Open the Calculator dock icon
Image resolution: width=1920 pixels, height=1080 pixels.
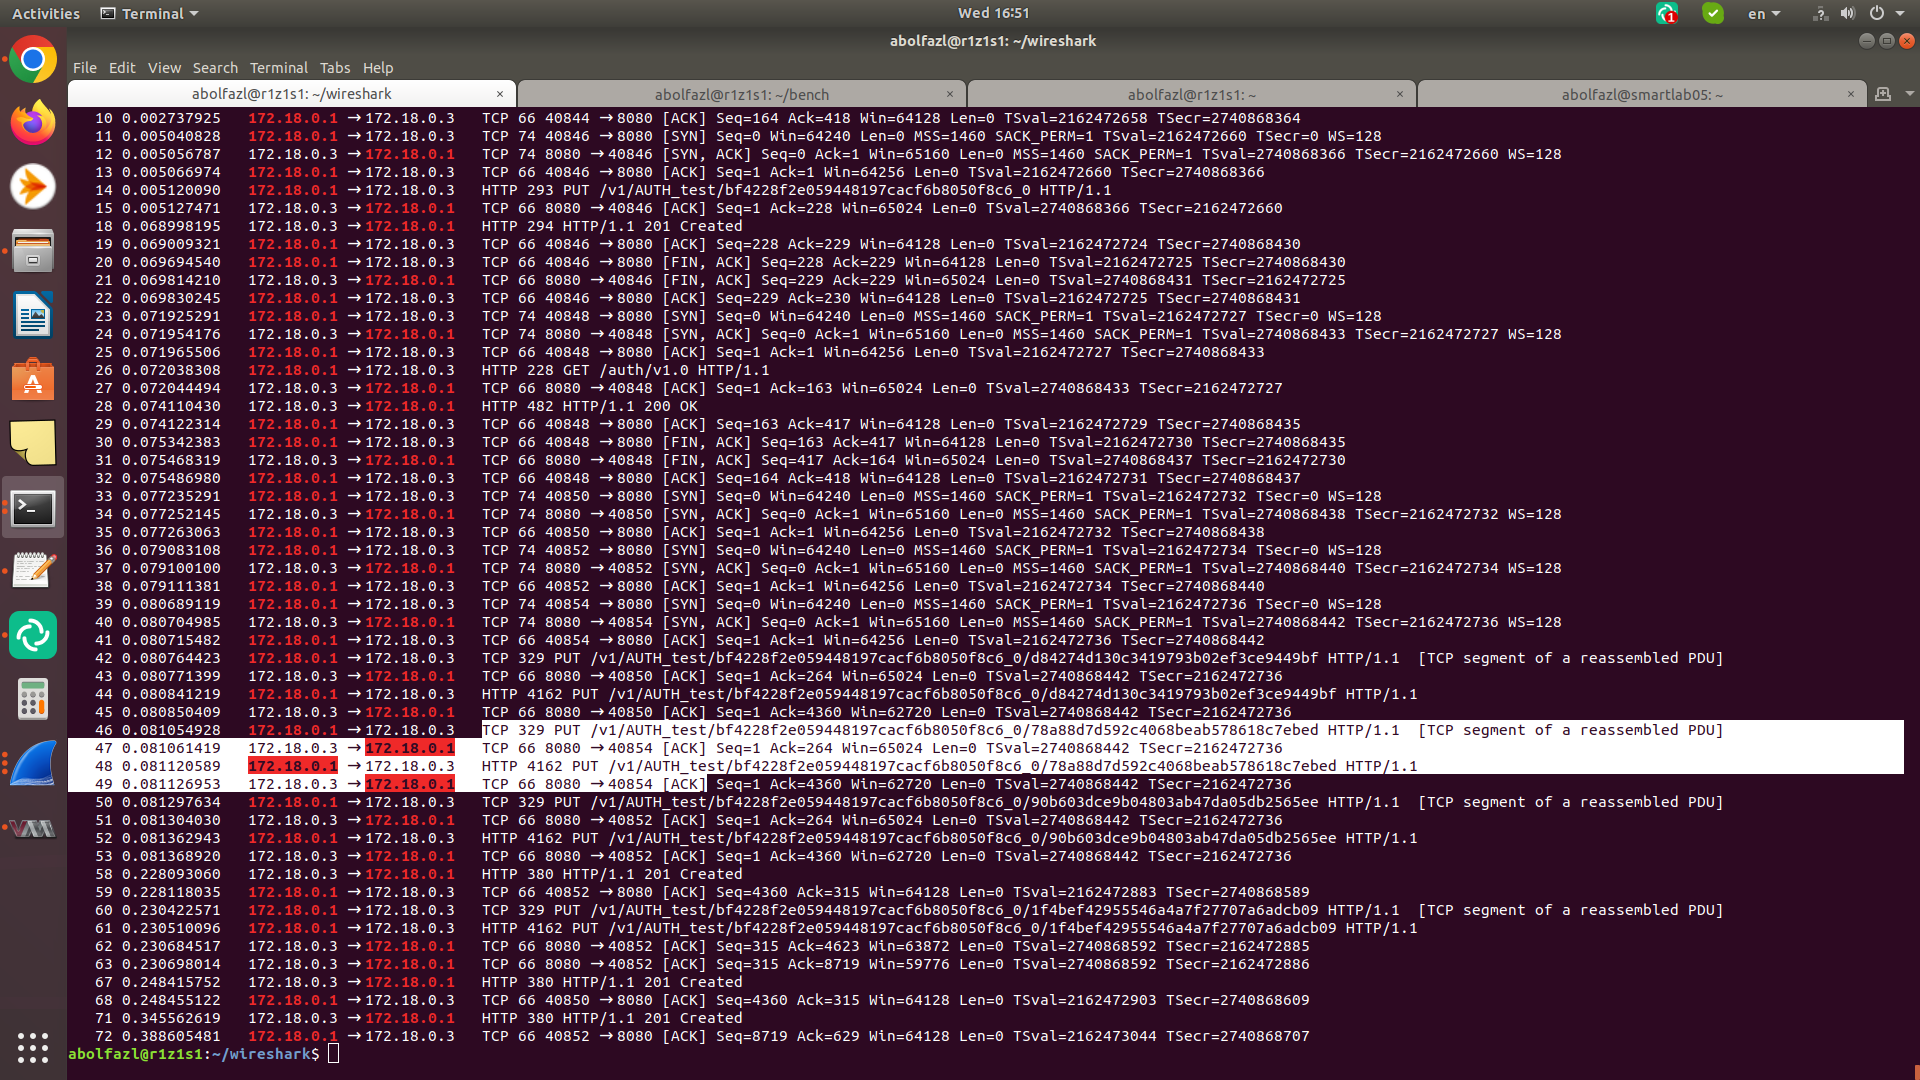point(33,699)
